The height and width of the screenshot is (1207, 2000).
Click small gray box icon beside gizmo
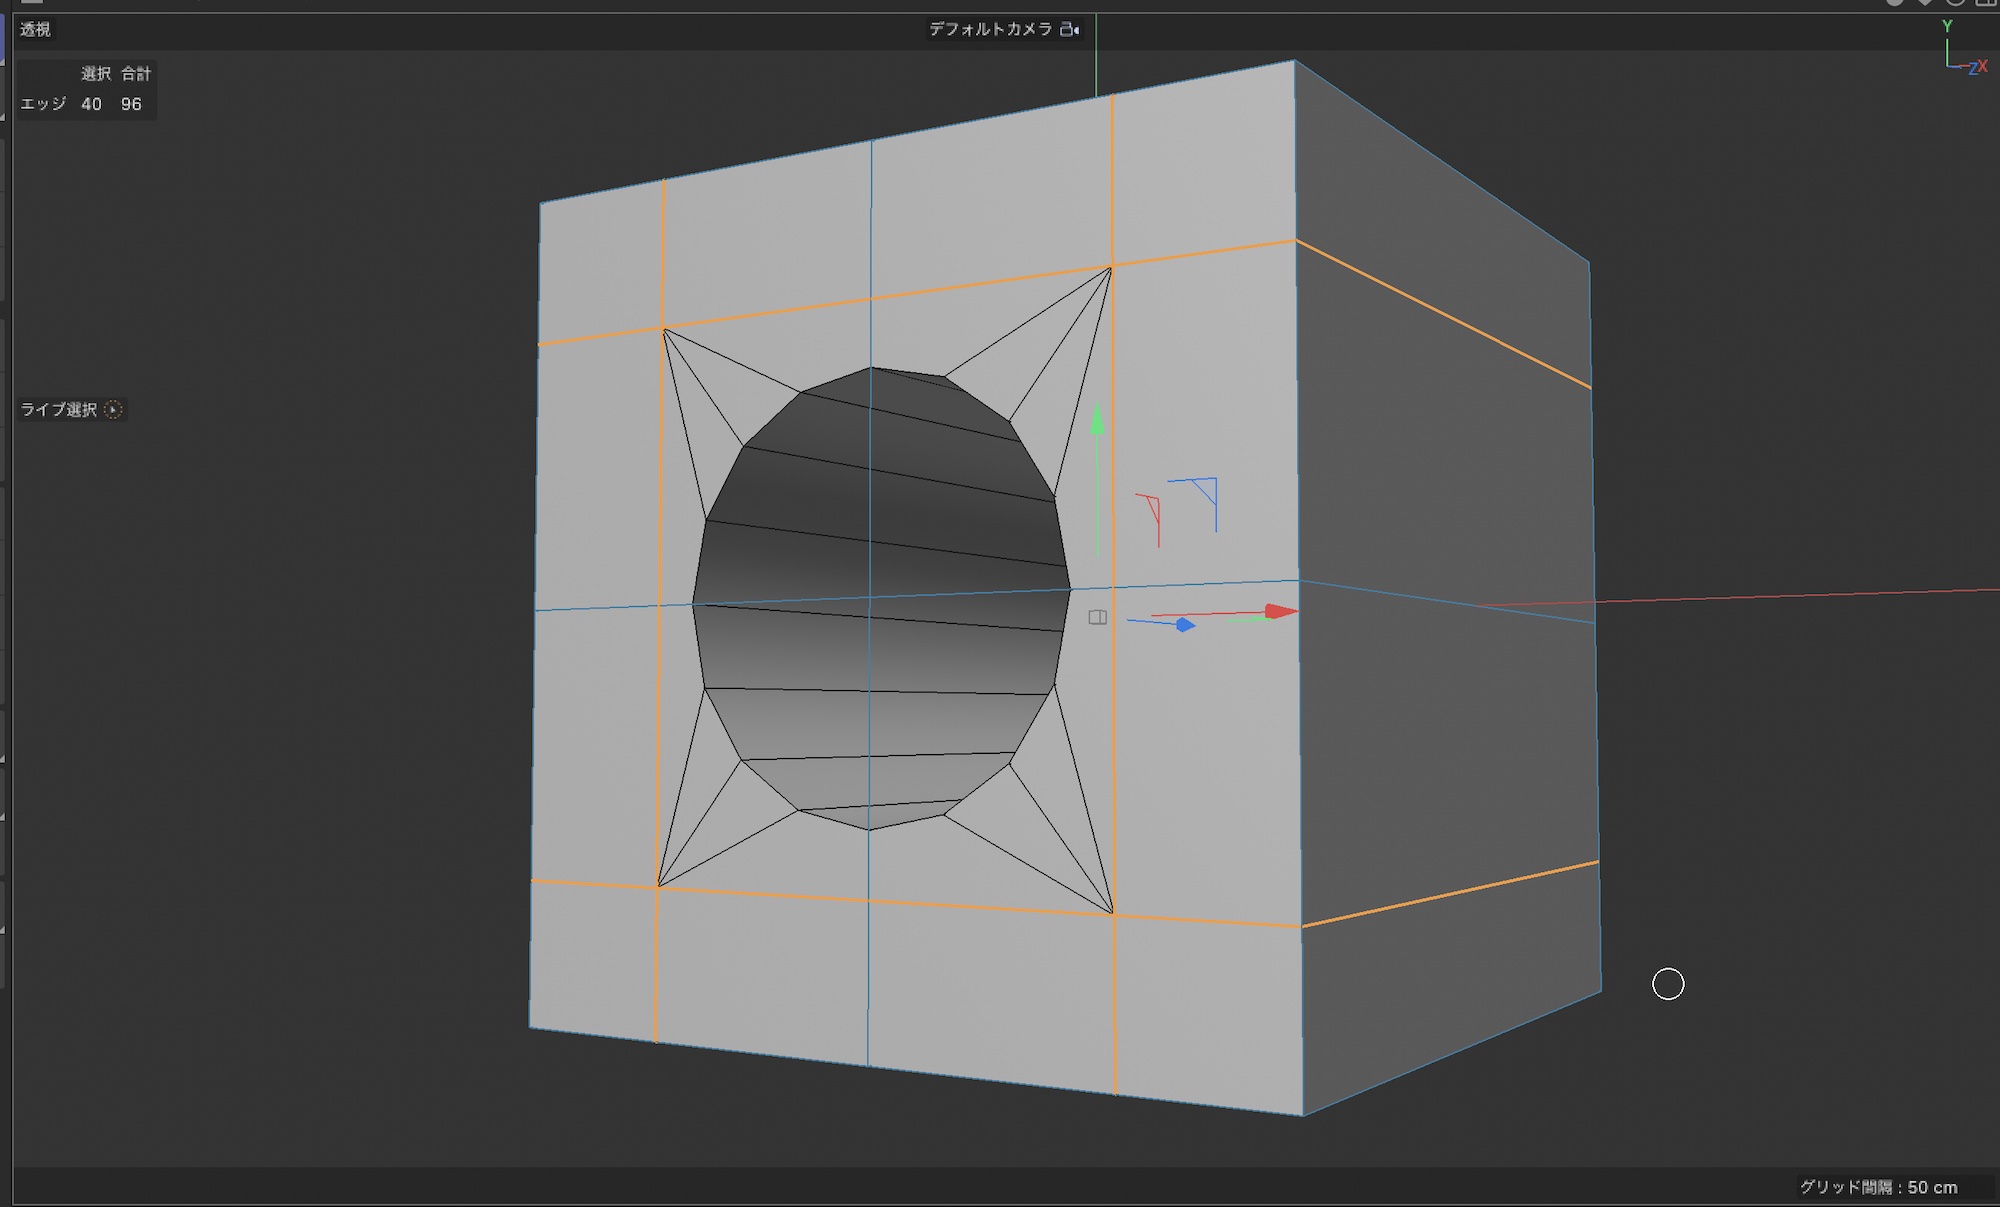point(1097,617)
